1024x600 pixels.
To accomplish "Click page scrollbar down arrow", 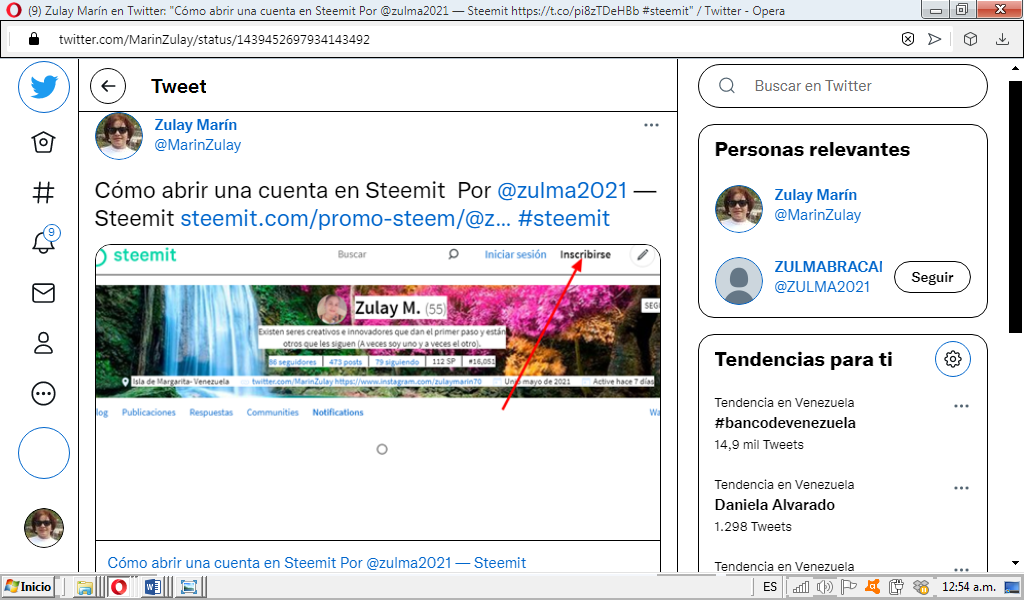I will 1015,563.
